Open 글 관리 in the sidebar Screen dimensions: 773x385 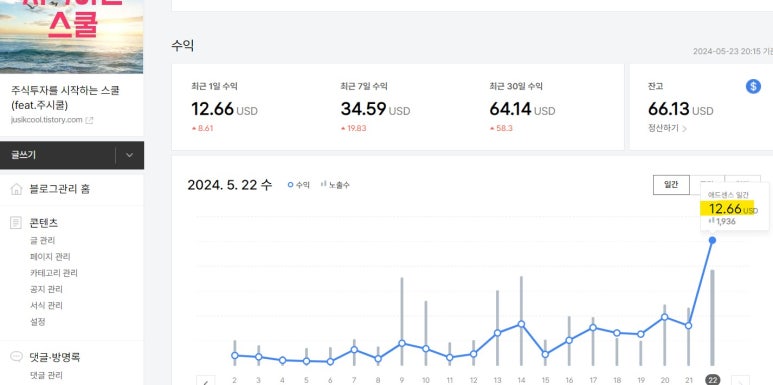pyautogui.click(x=42, y=241)
